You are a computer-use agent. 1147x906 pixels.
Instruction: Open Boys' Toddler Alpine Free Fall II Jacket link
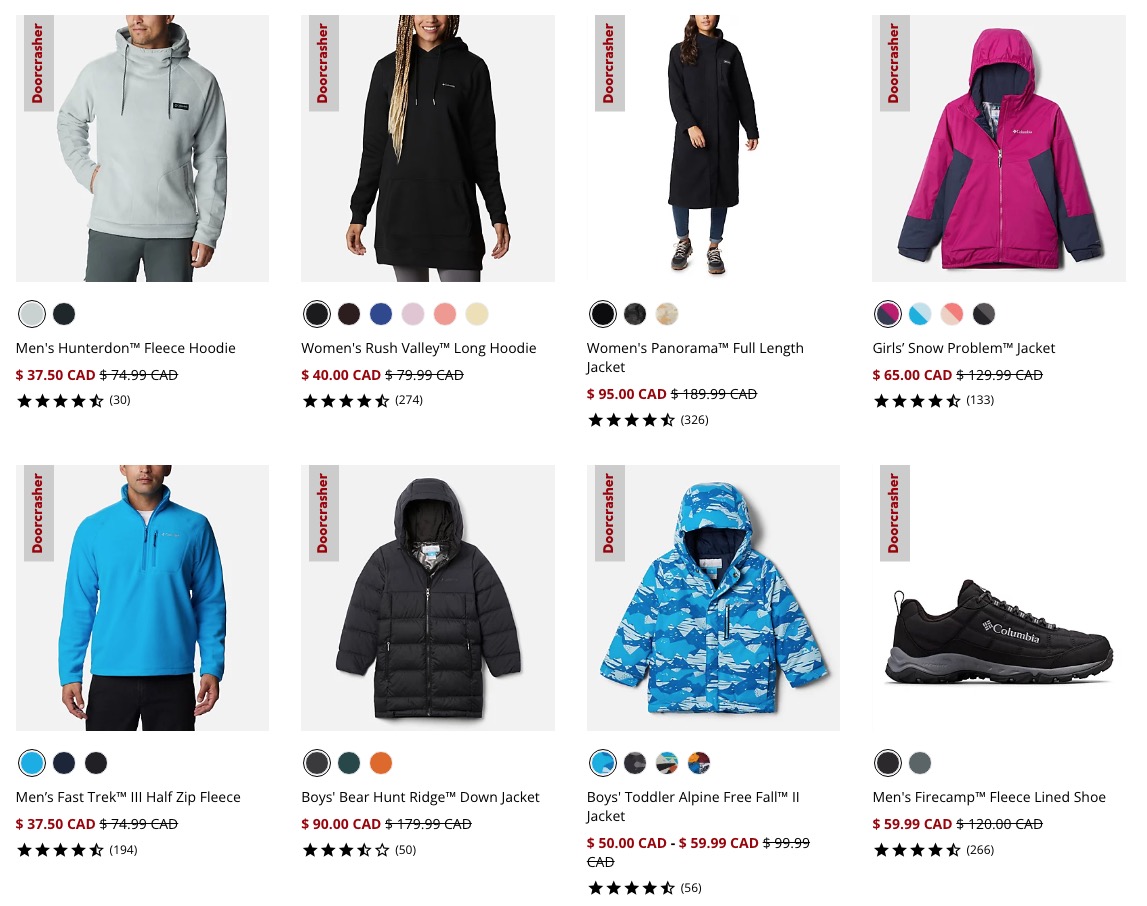[x=693, y=807]
